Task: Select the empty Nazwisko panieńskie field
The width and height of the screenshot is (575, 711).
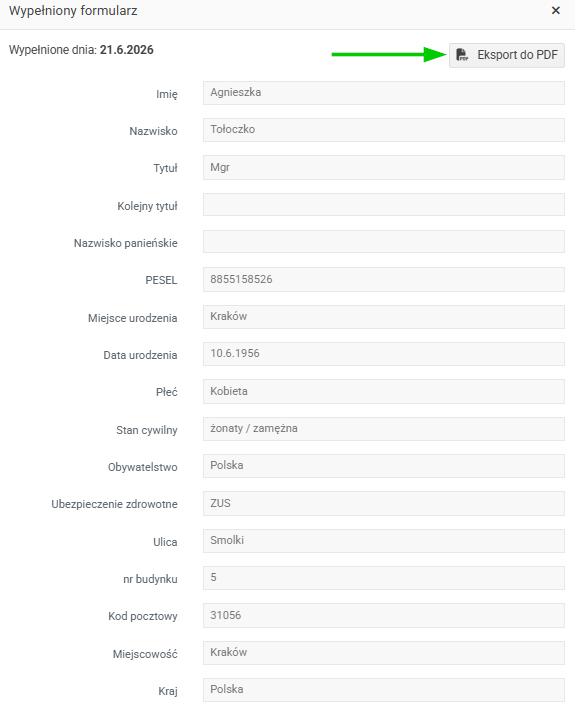Action: (384, 242)
